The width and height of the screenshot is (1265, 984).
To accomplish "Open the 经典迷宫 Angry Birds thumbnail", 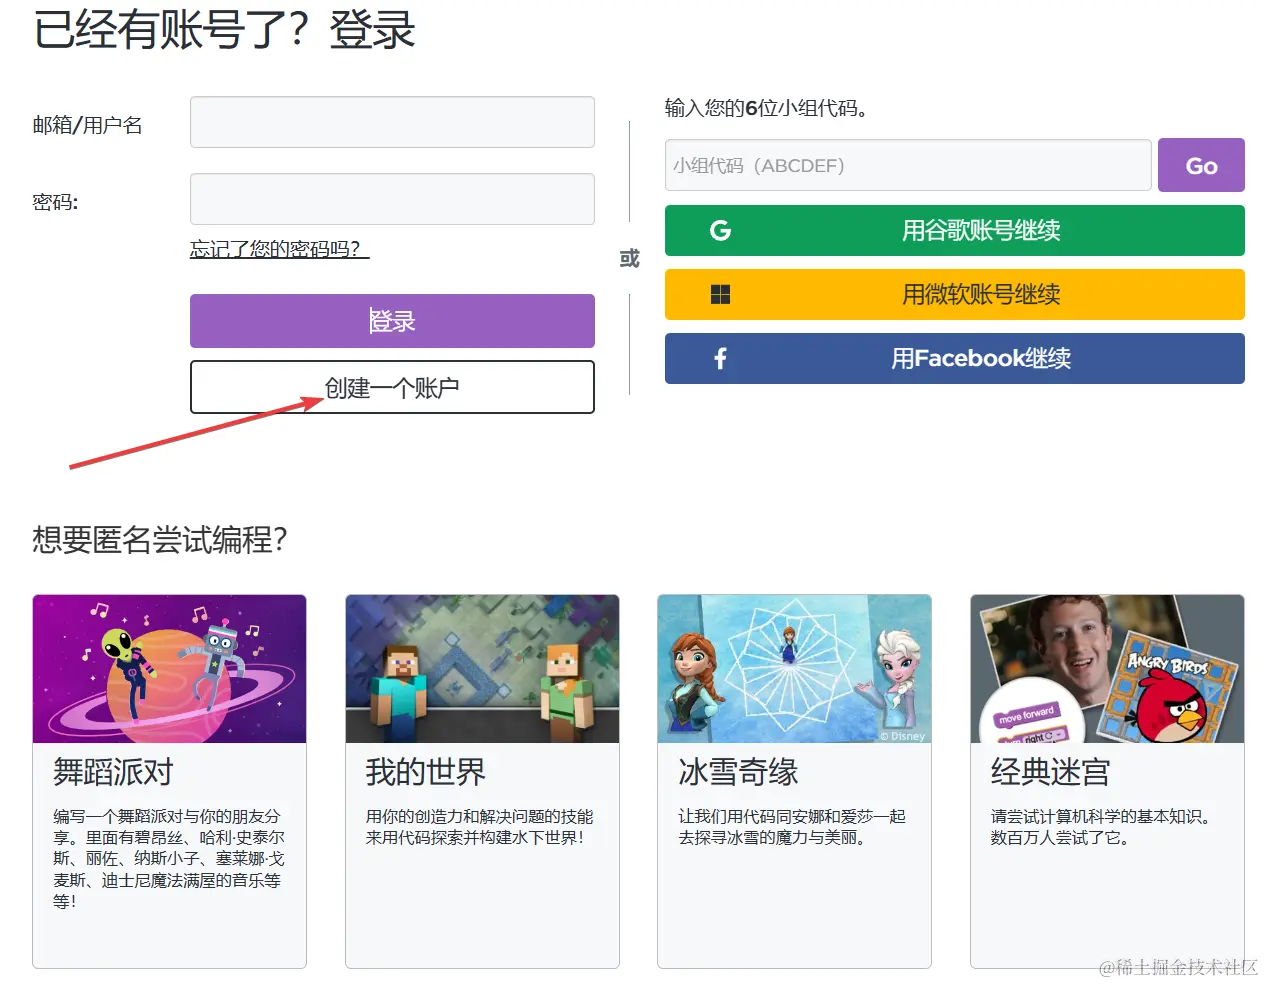I will pyautogui.click(x=1107, y=668).
